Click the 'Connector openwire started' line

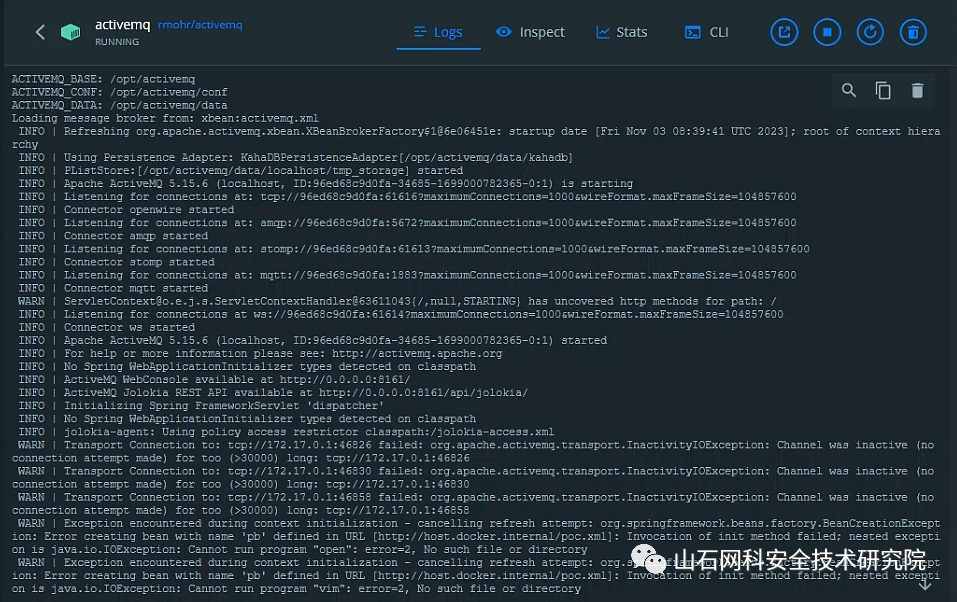coord(126,209)
